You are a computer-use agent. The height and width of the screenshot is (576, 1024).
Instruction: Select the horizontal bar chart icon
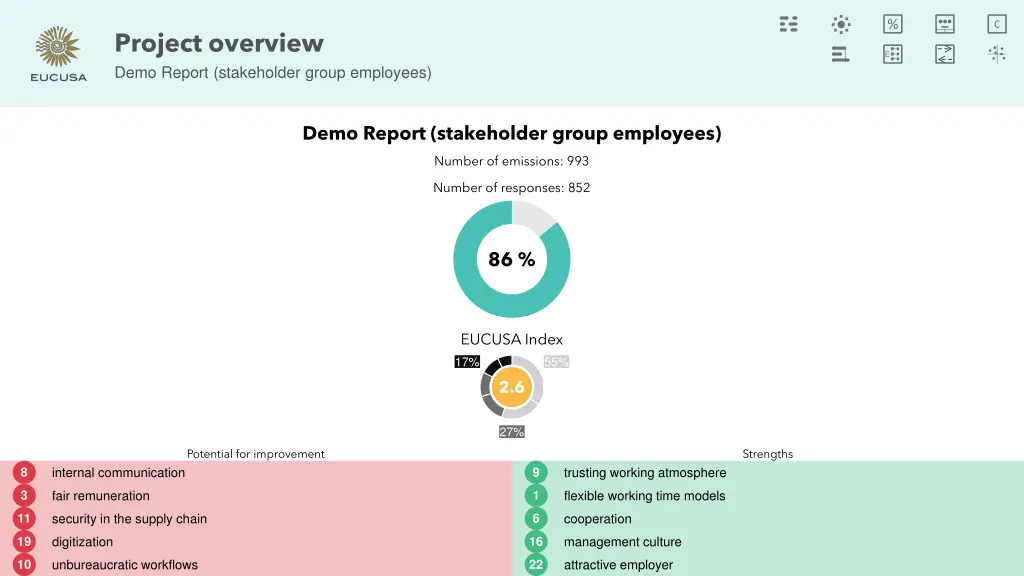coord(840,54)
